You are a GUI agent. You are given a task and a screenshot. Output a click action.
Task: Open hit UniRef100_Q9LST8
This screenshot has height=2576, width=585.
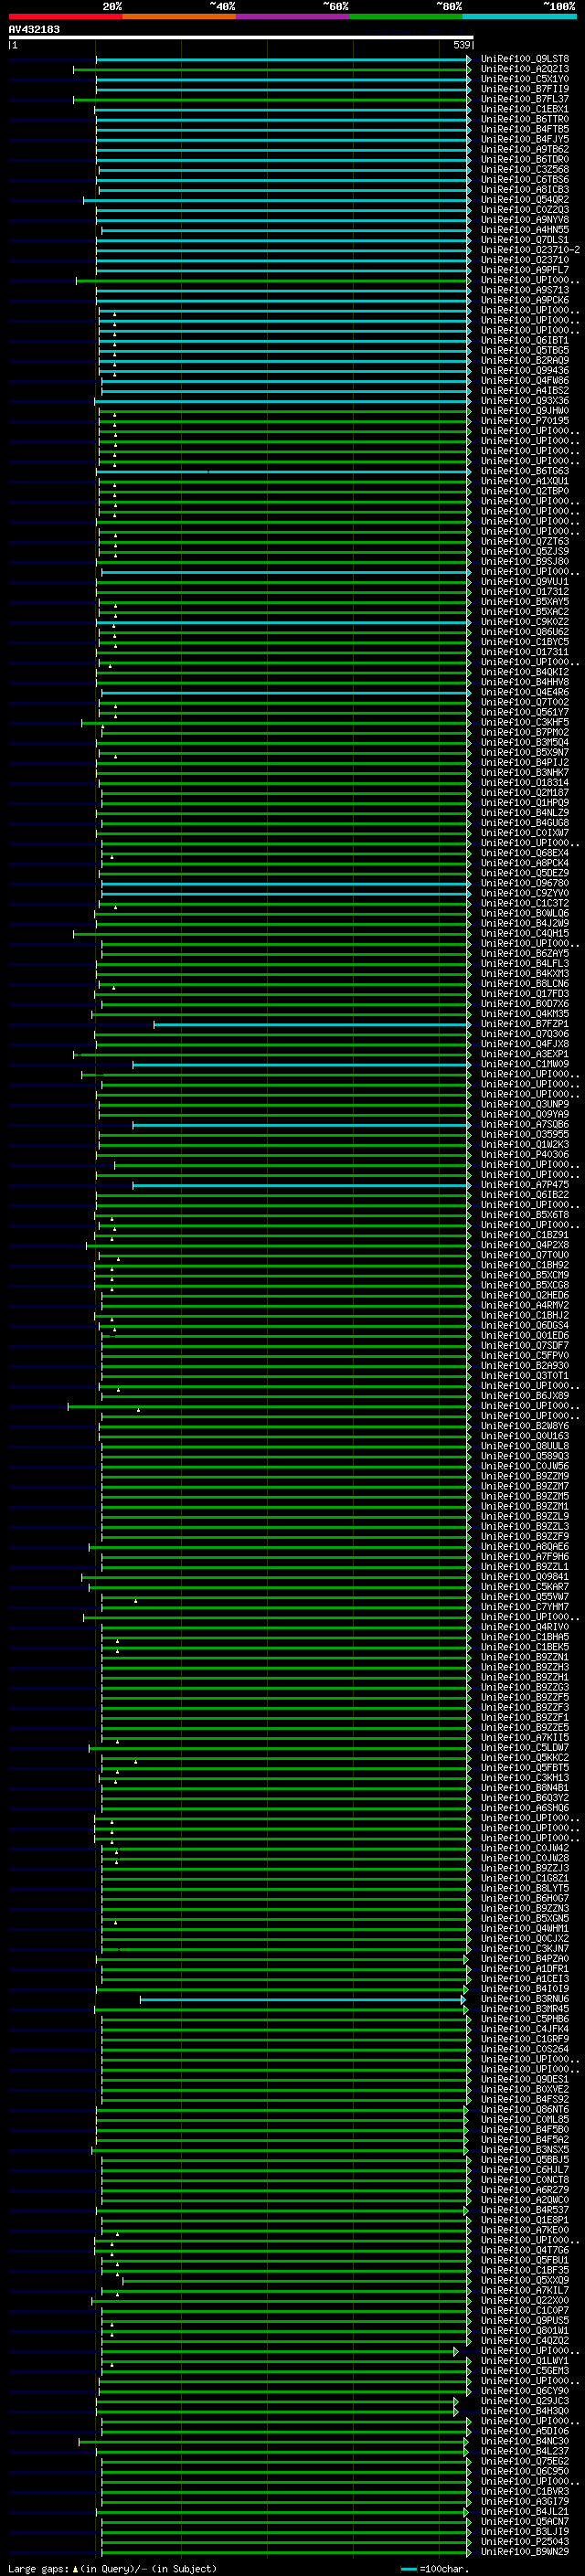click(524, 59)
